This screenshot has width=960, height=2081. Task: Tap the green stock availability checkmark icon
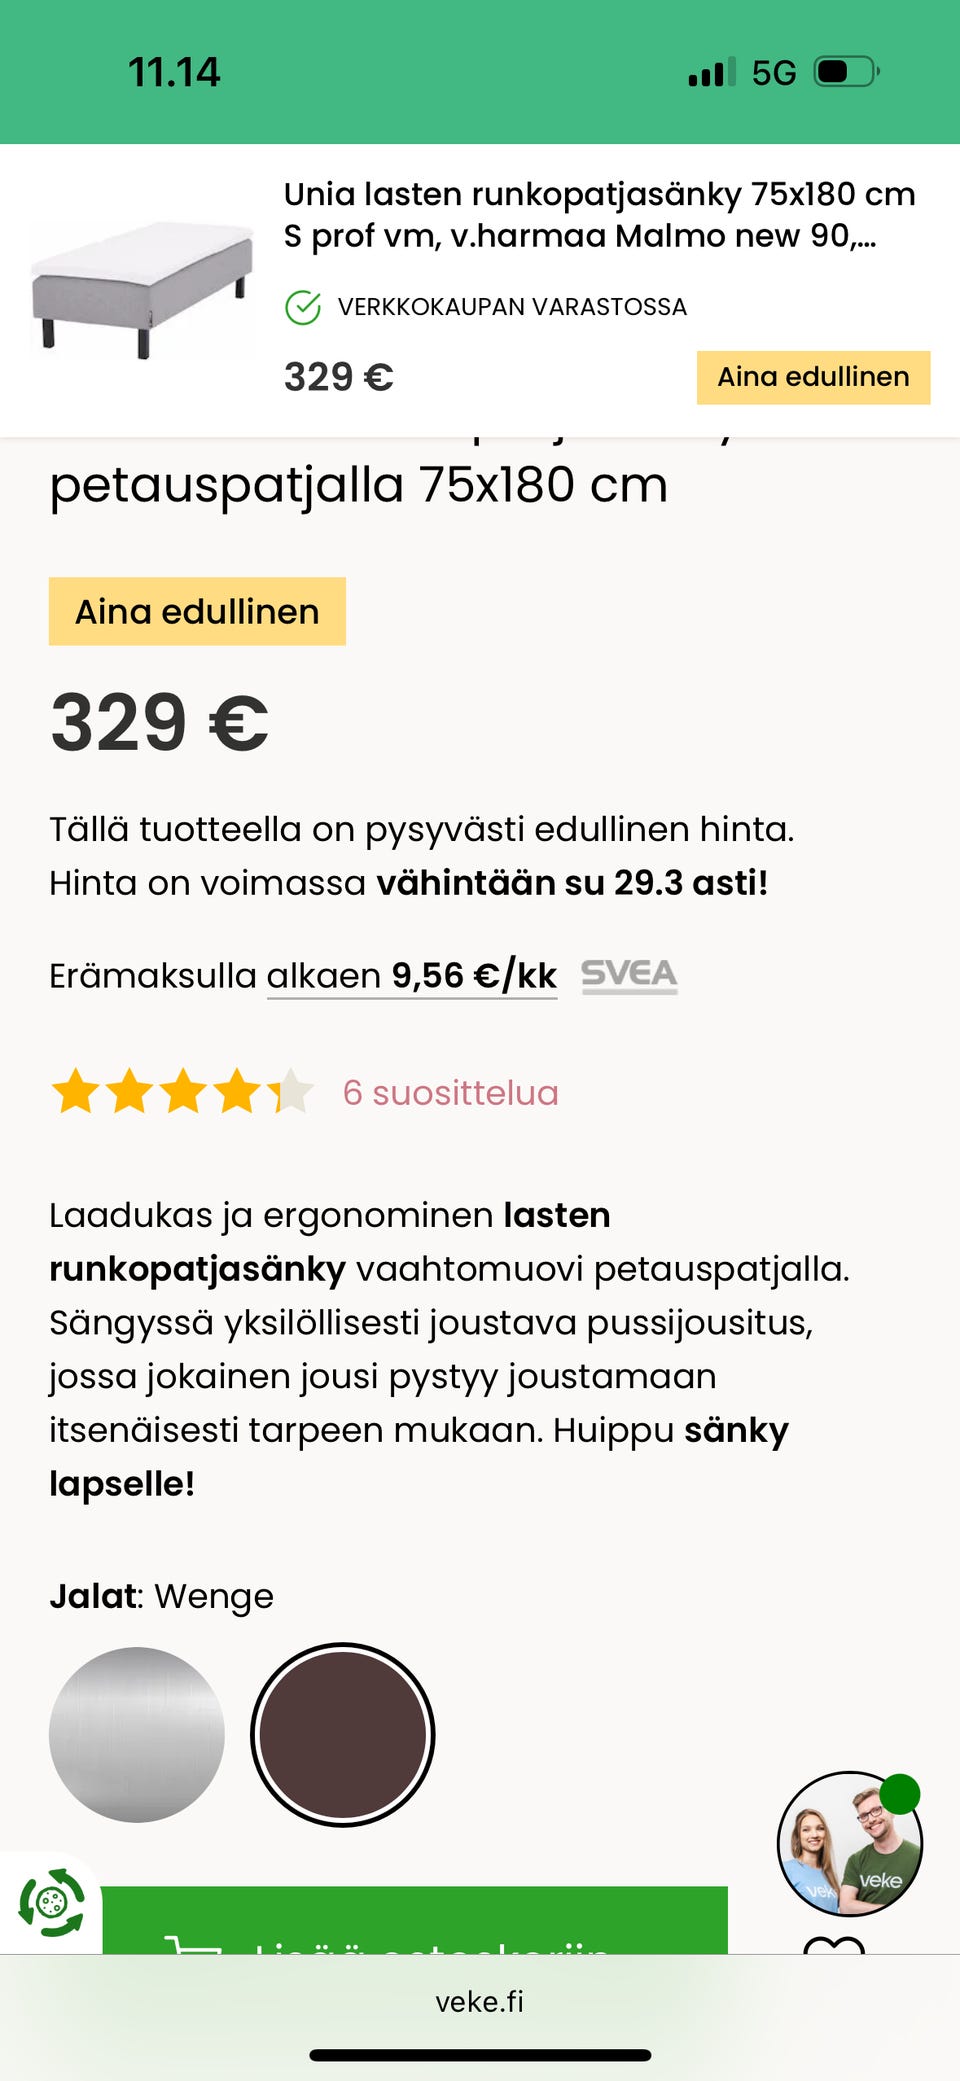coord(303,307)
